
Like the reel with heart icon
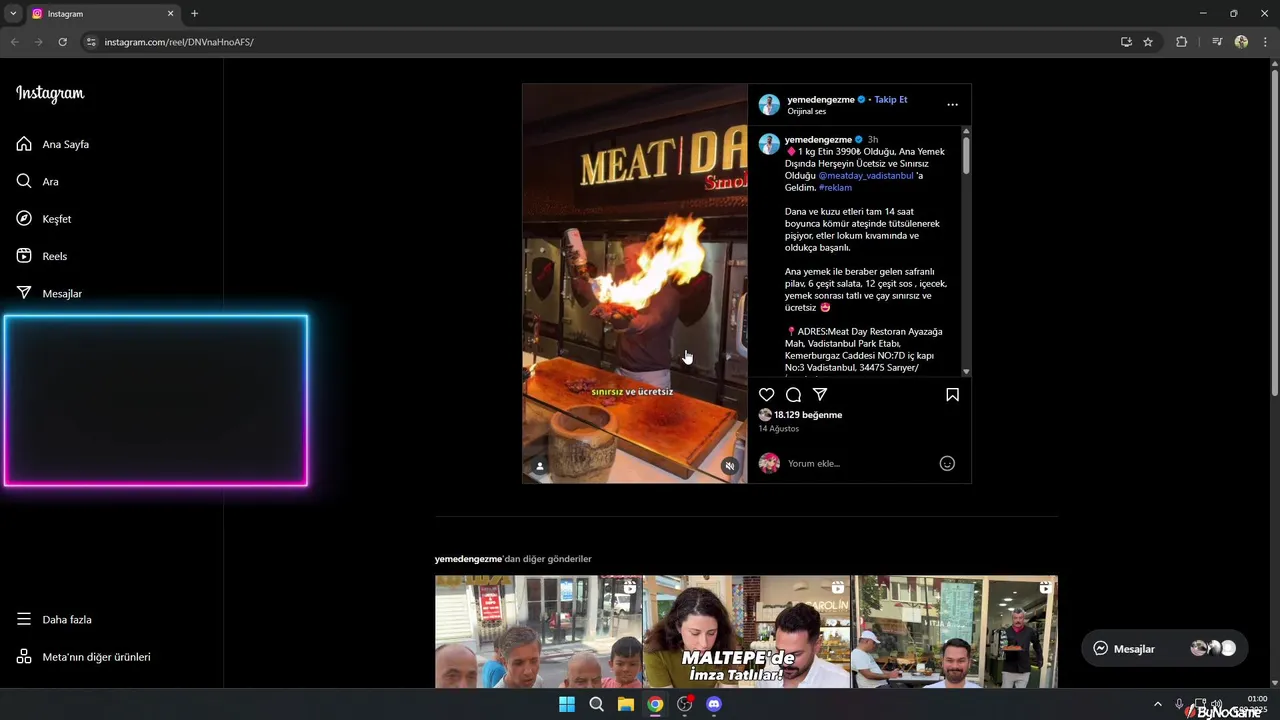766,395
